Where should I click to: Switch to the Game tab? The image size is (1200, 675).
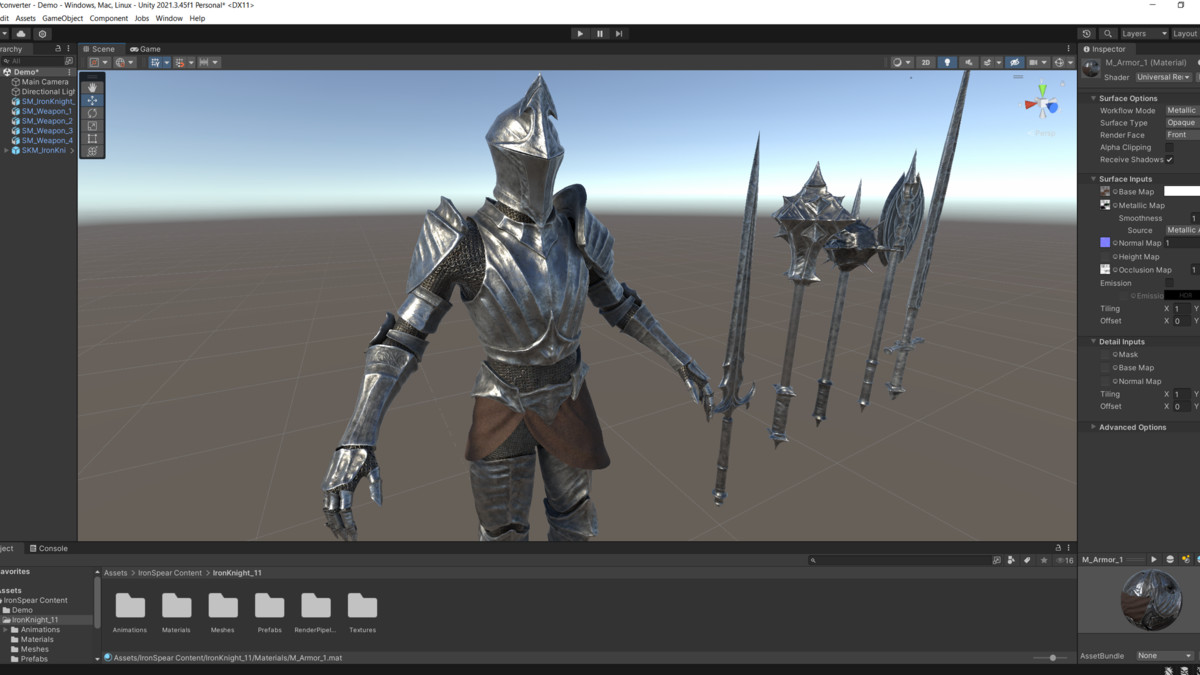pyautogui.click(x=145, y=49)
